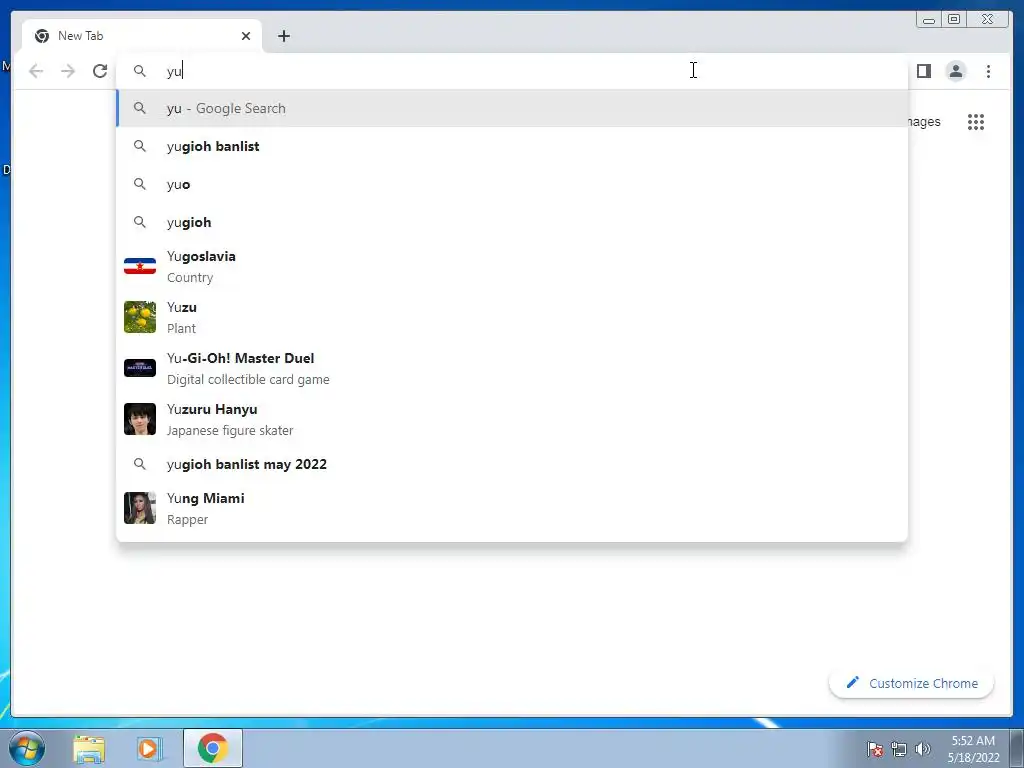Choose Yu-Gi-Oh! Master Duel suggestion
1024x768 pixels.
click(x=512, y=368)
